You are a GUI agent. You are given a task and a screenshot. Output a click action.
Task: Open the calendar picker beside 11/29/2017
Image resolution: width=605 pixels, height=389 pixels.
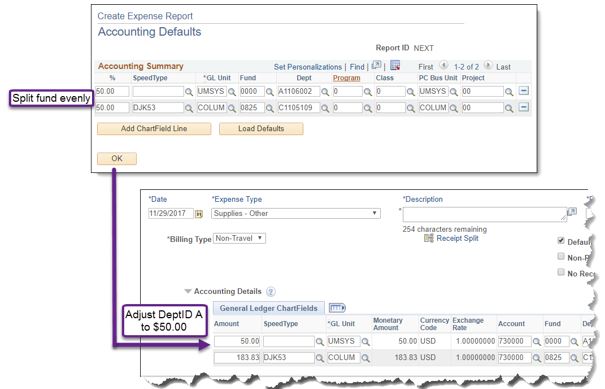[199, 214]
